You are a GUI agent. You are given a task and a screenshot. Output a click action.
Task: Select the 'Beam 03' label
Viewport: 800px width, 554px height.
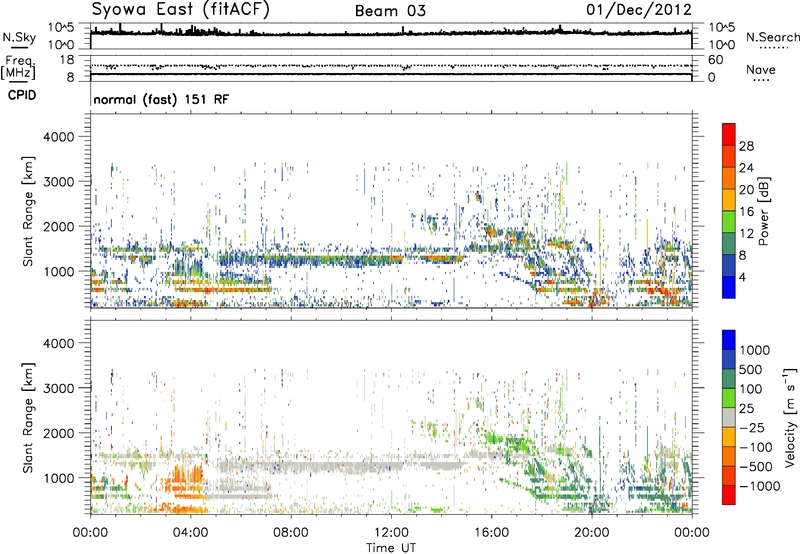coord(390,11)
